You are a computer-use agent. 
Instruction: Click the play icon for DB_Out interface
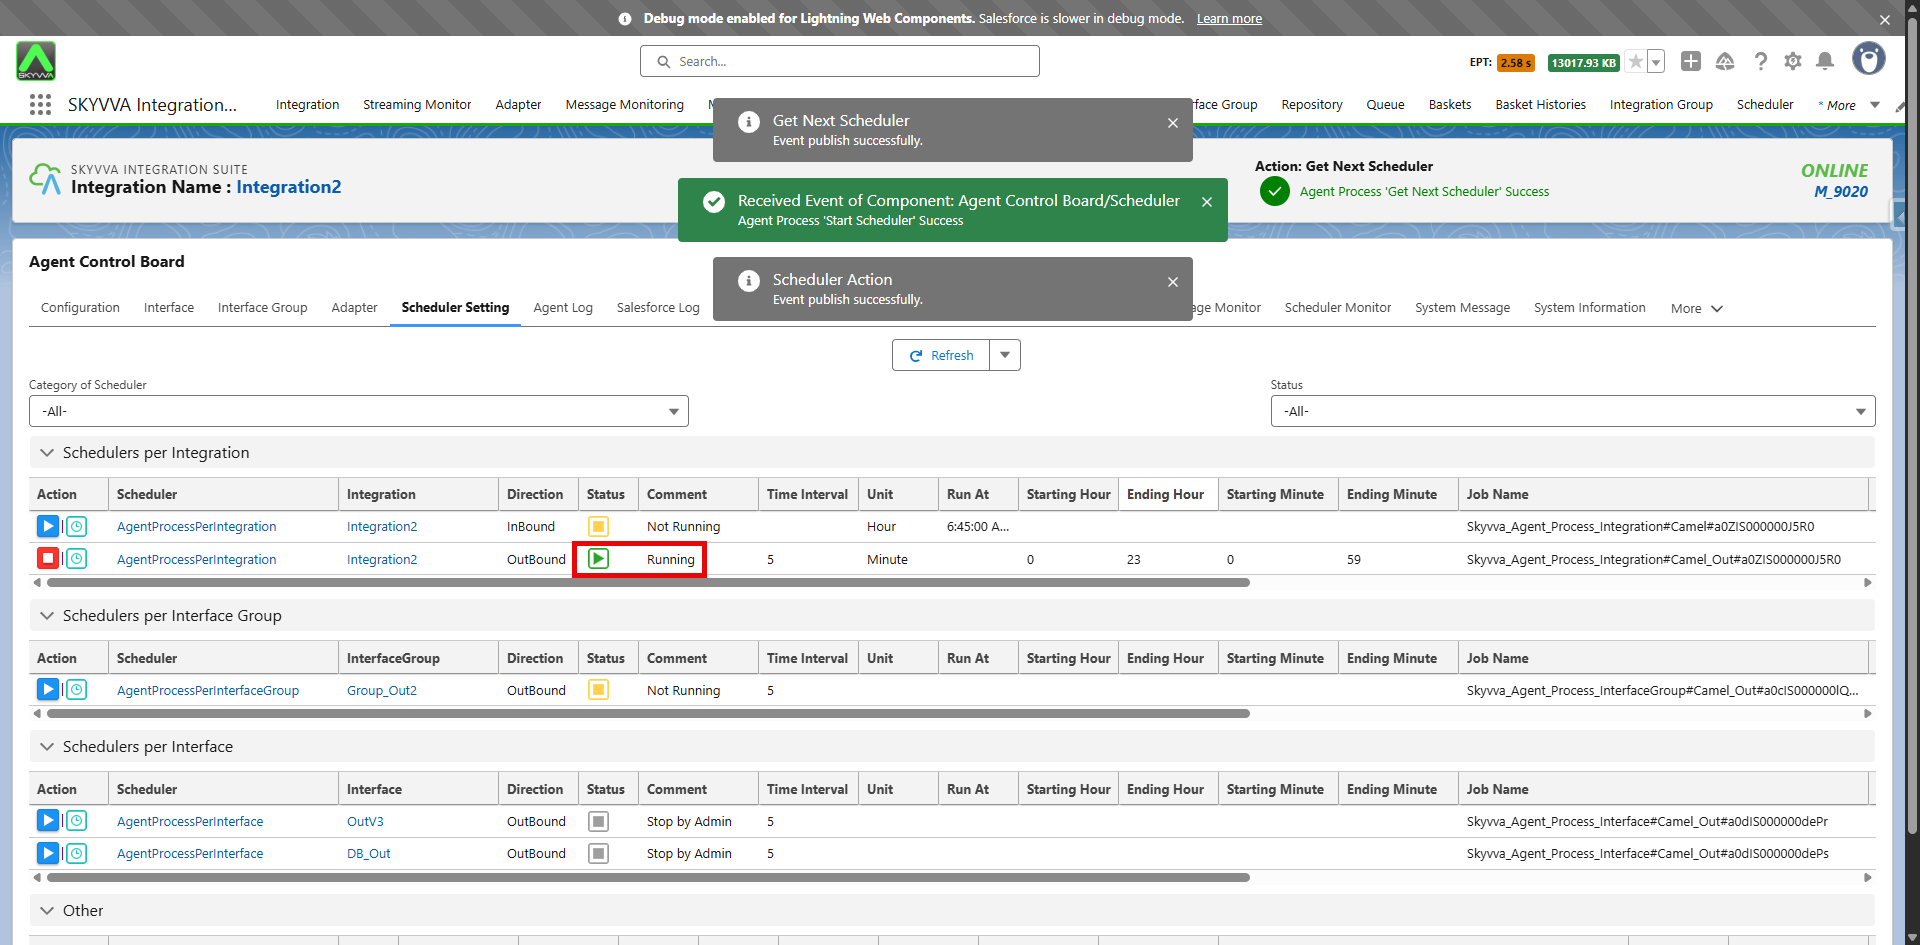pos(47,853)
